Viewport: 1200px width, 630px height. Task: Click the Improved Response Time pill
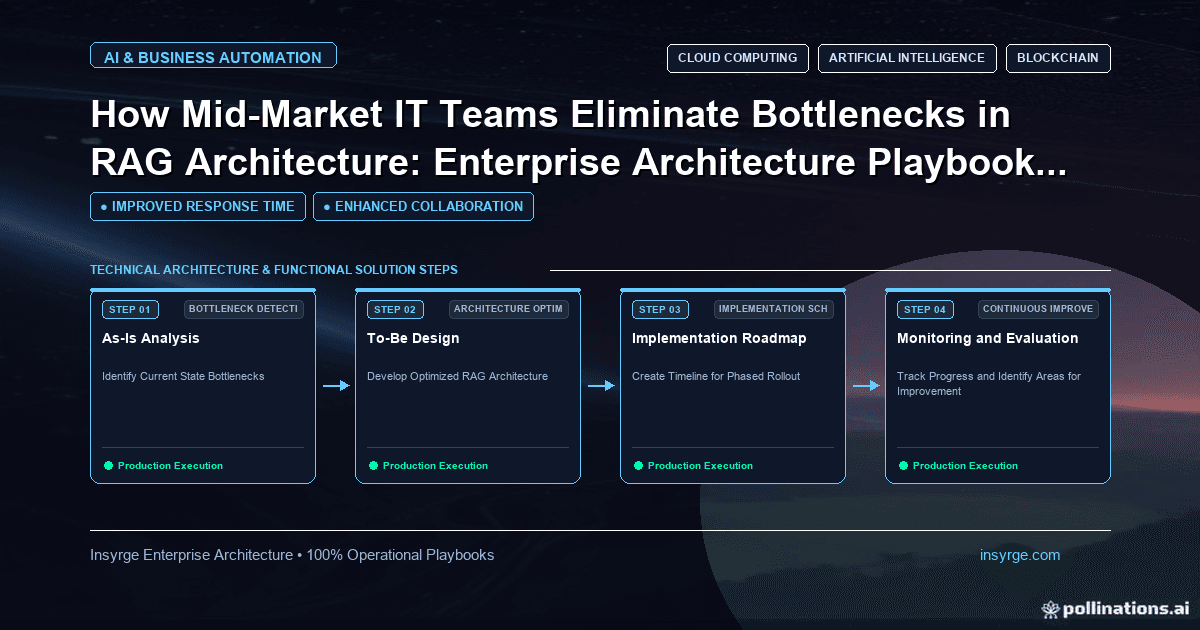click(198, 206)
